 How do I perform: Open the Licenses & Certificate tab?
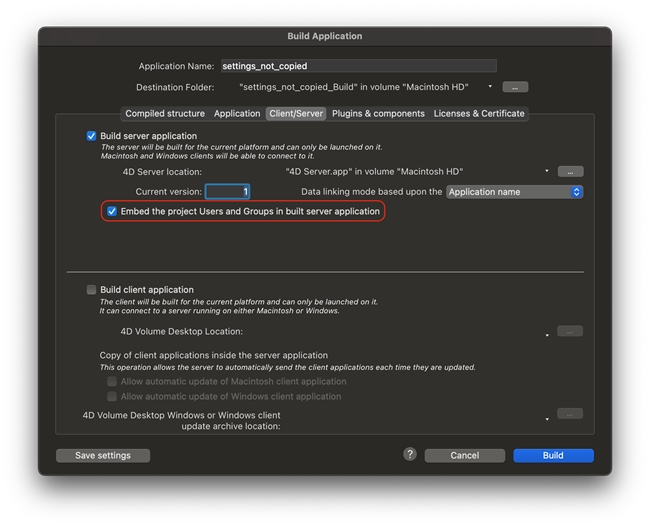pyautogui.click(x=479, y=113)
